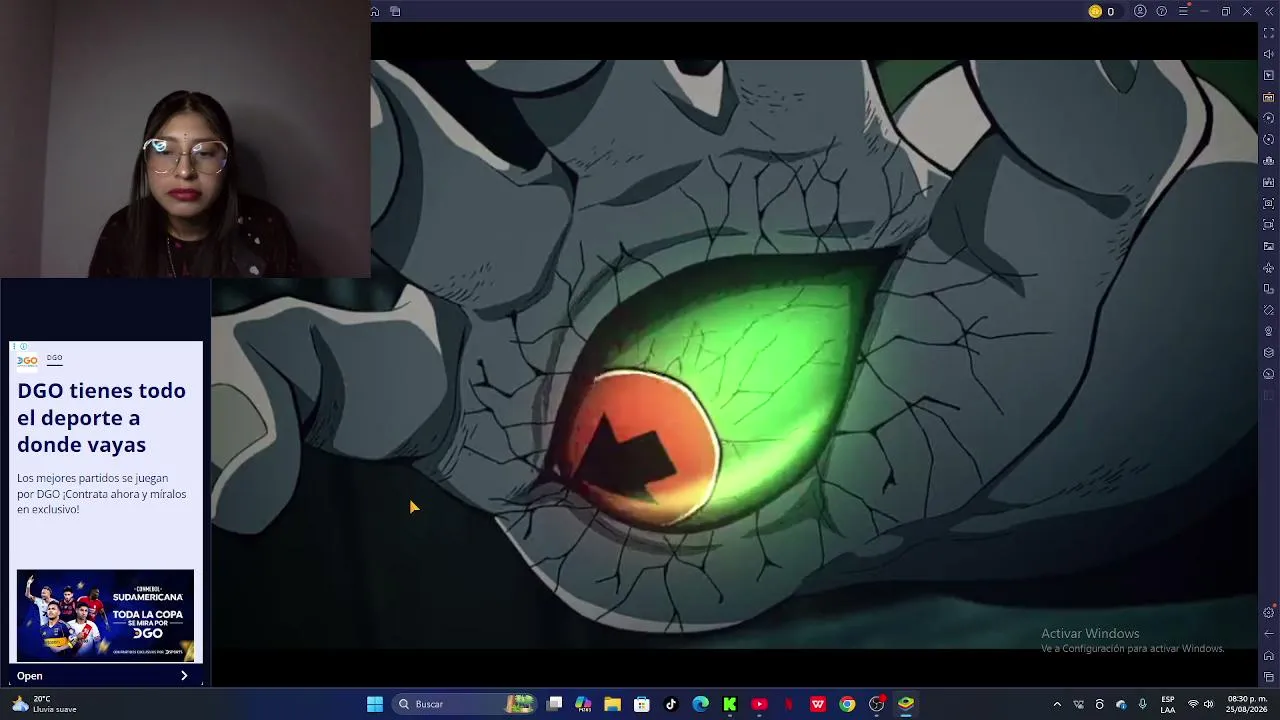Collapse the BlueStacks side toolbar
Image resolution: width=1280 pixels, height=720 pixels.
[x=1269, y=11]
